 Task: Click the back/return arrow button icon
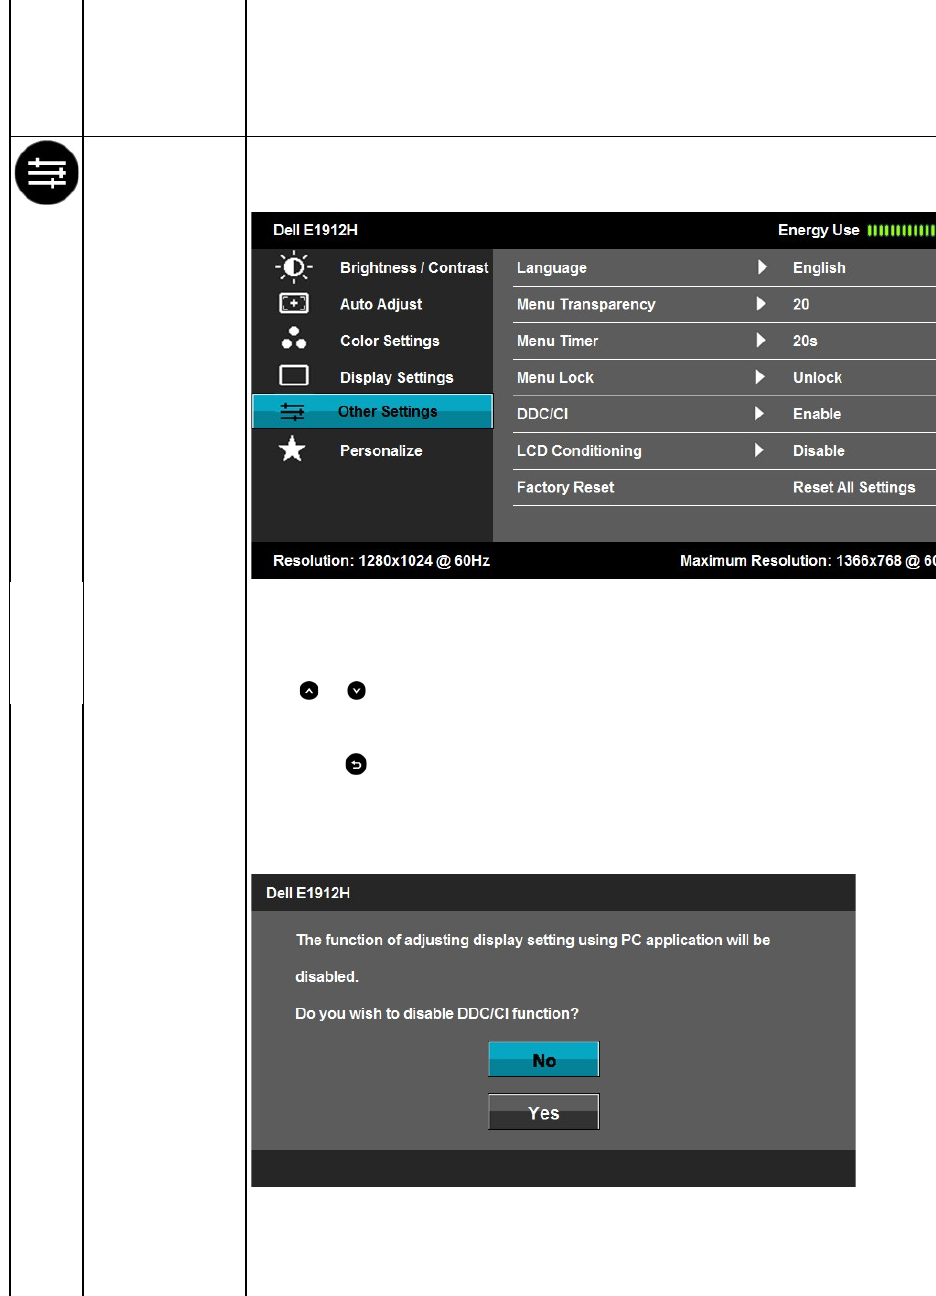[x=356, y=765]
